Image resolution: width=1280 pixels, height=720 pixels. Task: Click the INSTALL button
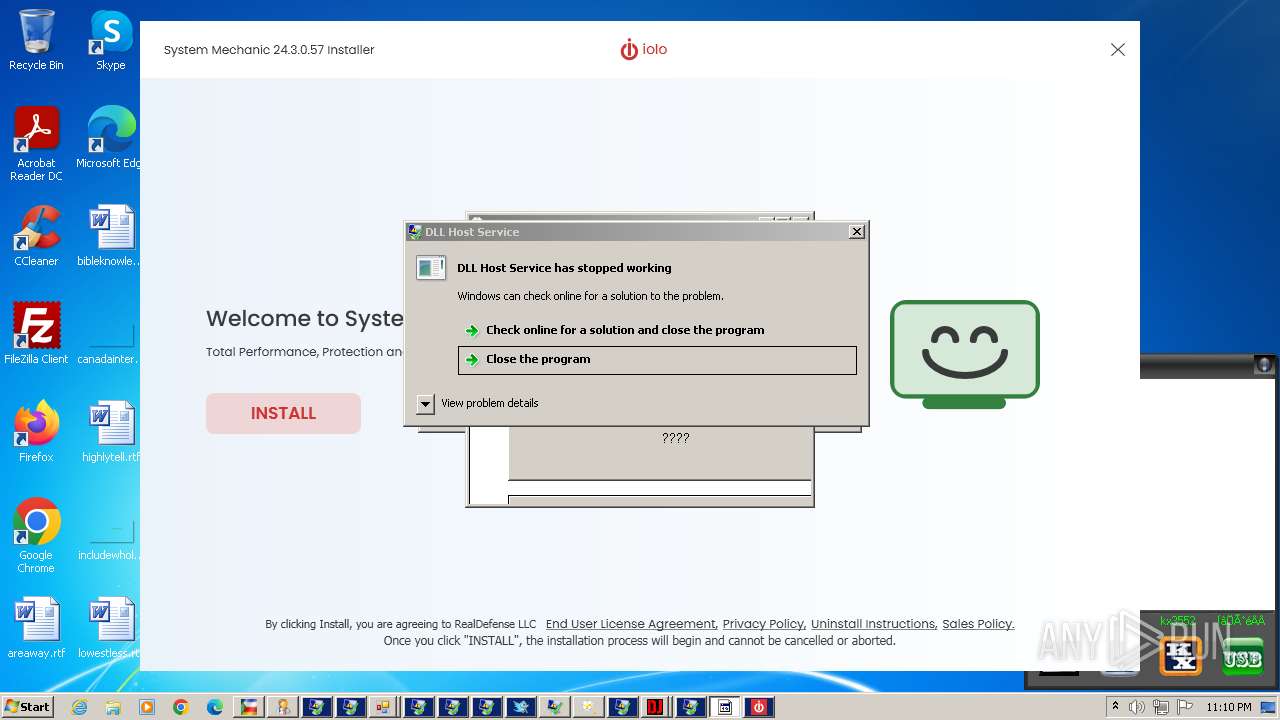tap(283, 413)
